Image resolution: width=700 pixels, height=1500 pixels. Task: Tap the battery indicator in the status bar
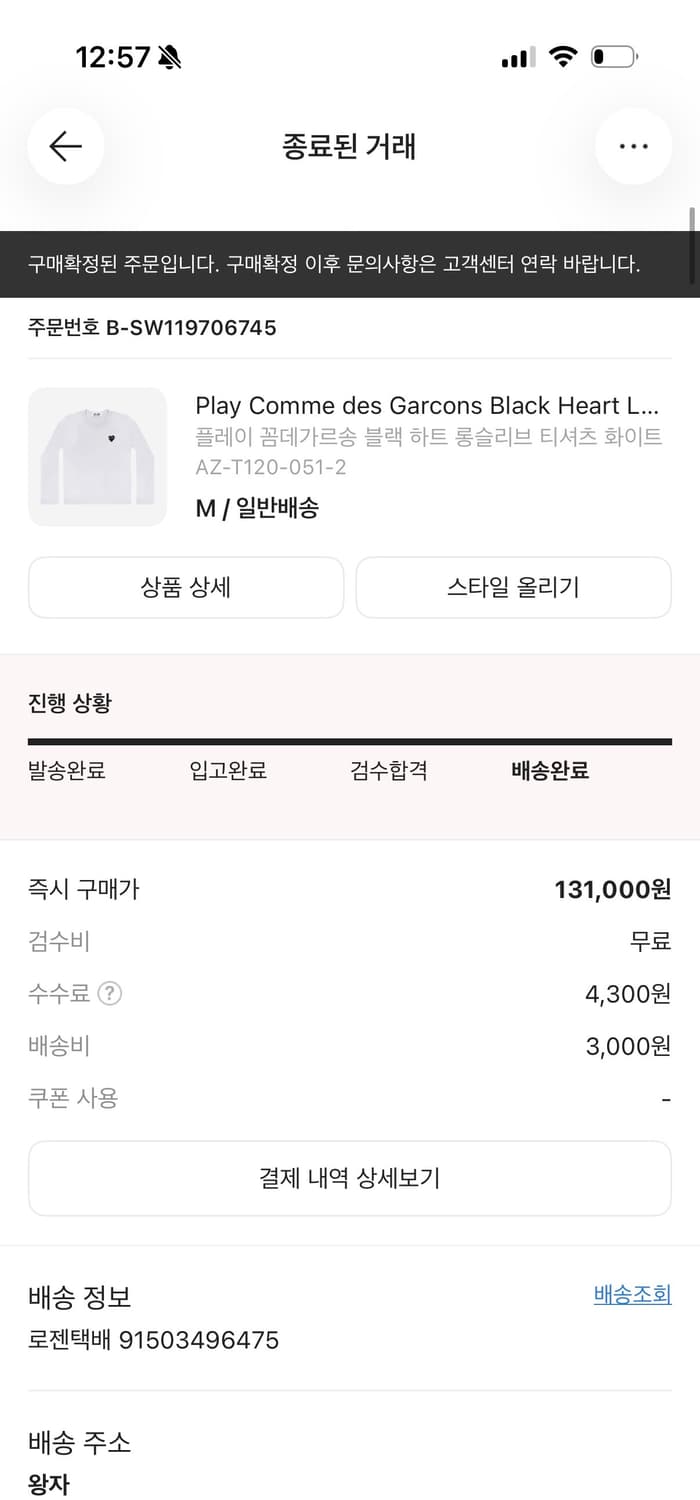click(x=616, y=57)
